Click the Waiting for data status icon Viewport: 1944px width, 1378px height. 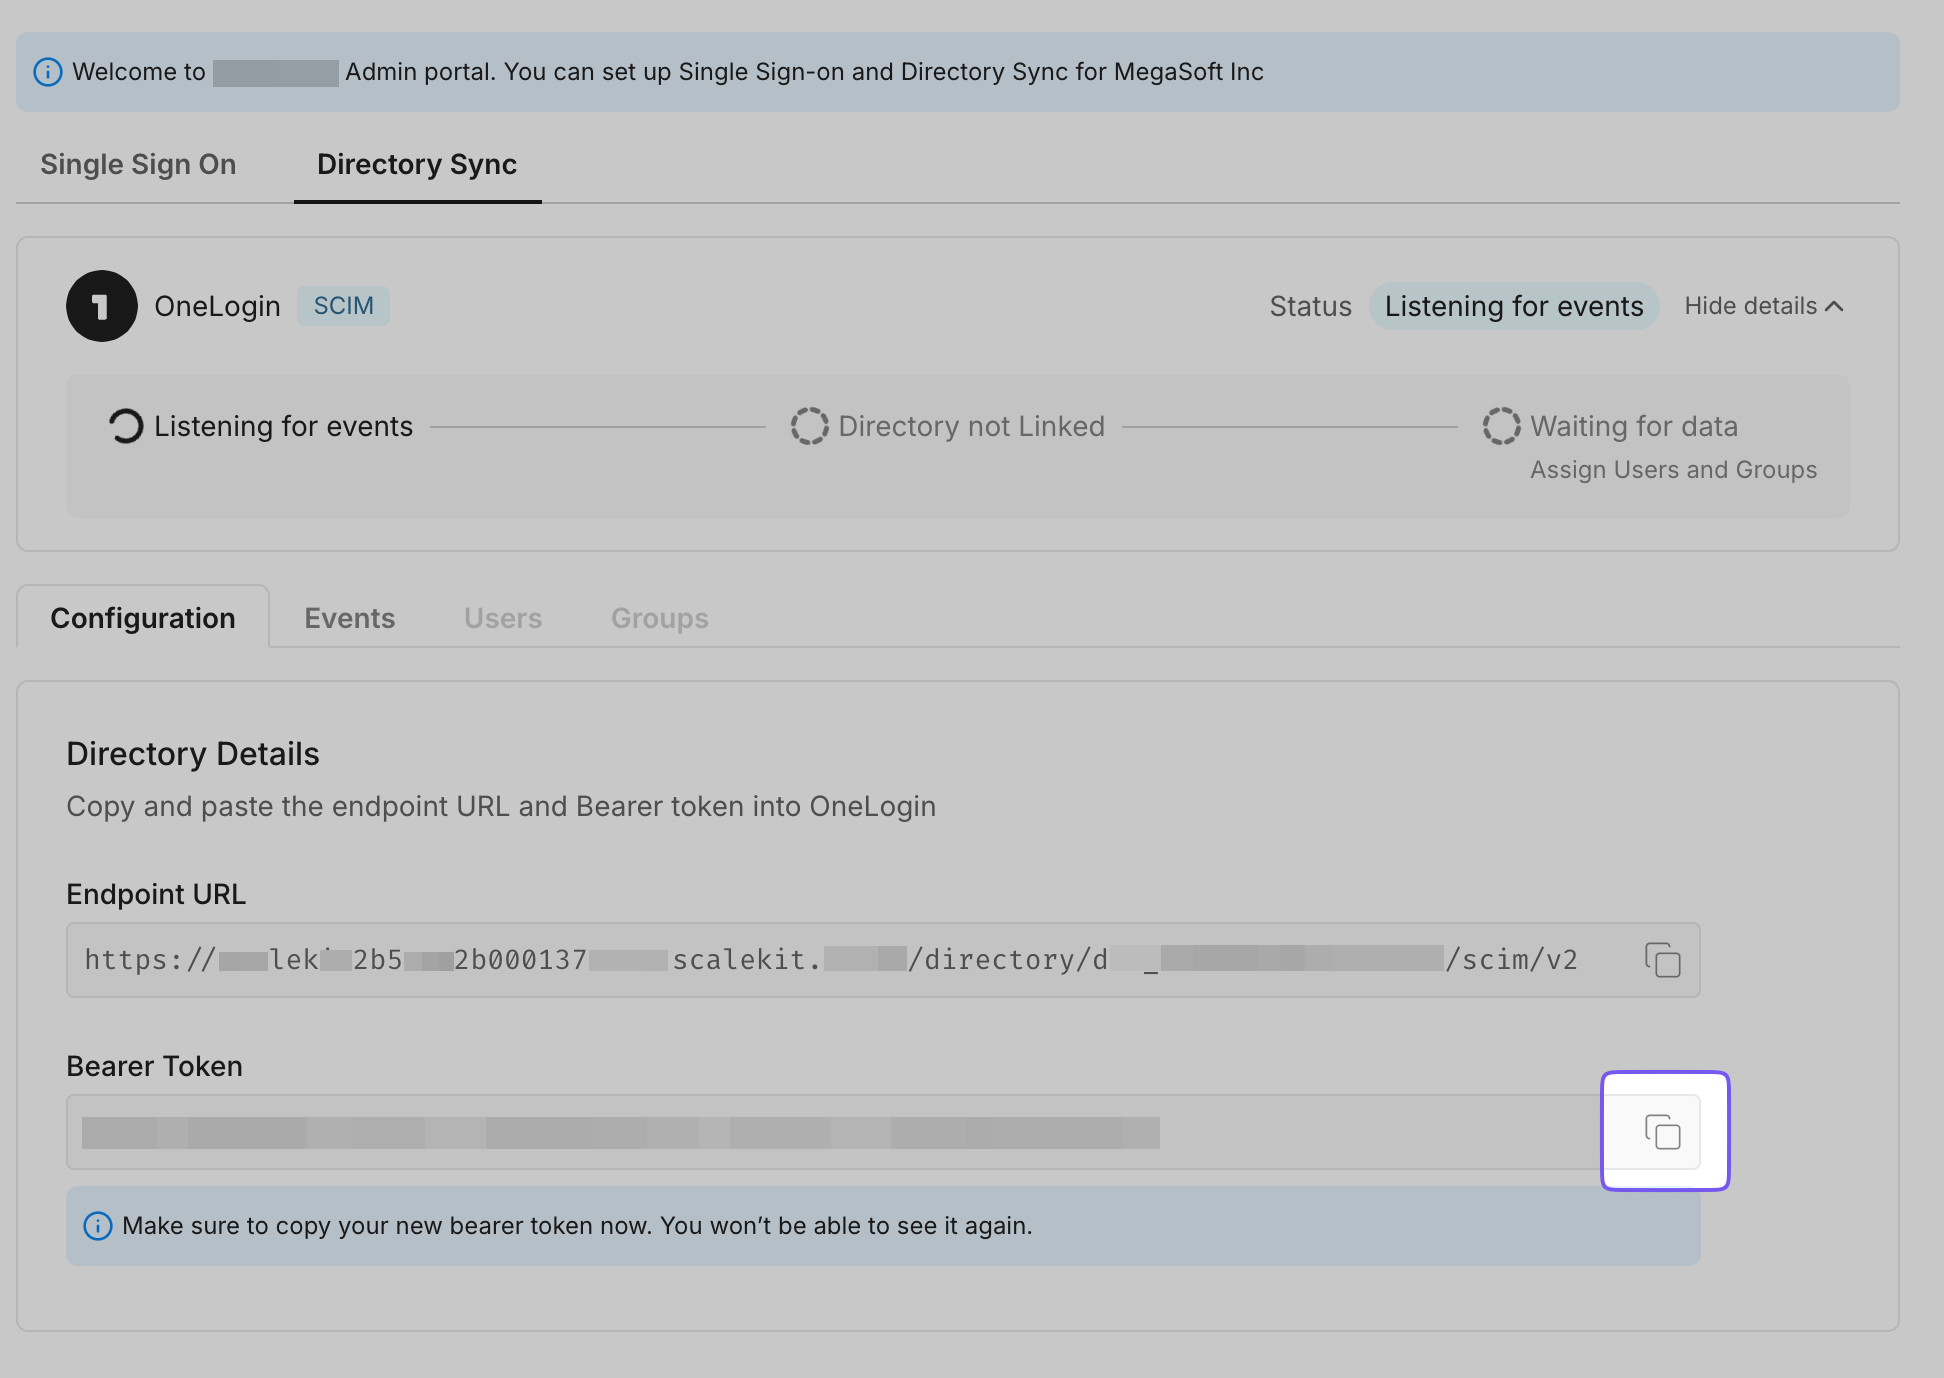click(x=1500, y=425)
